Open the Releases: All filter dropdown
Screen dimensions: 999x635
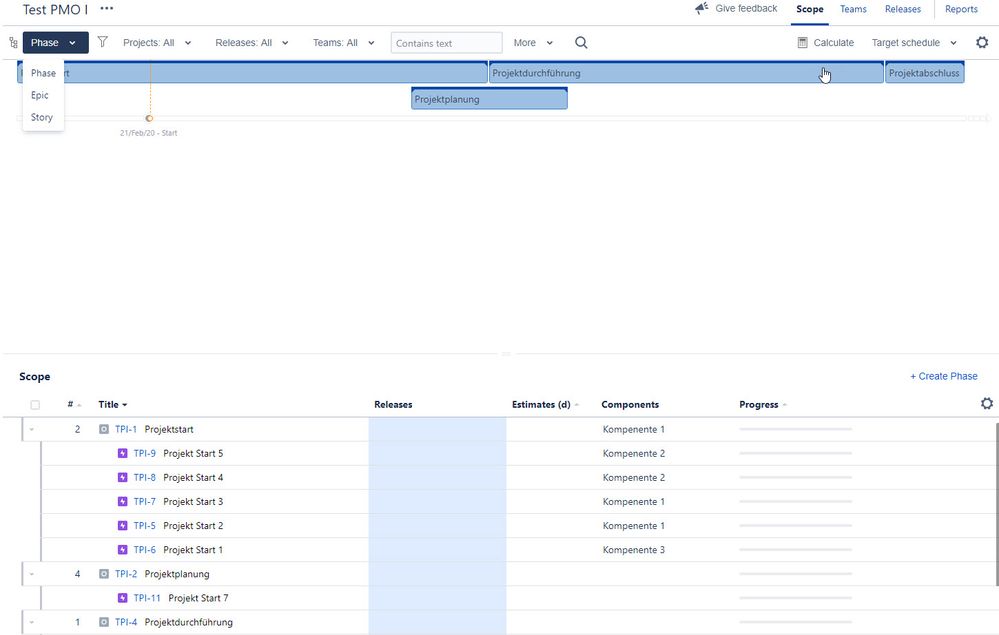coord(252,43)
